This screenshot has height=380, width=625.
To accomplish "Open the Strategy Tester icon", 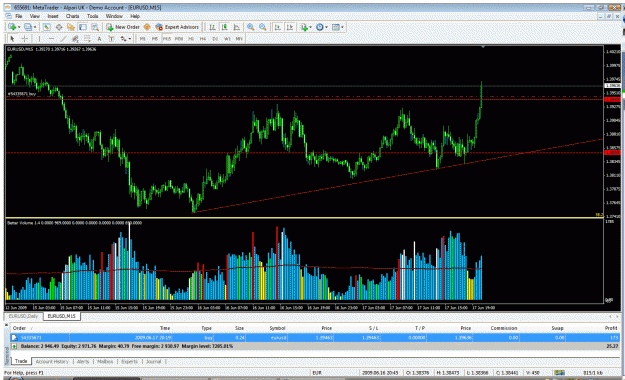I will coord(95,27).
